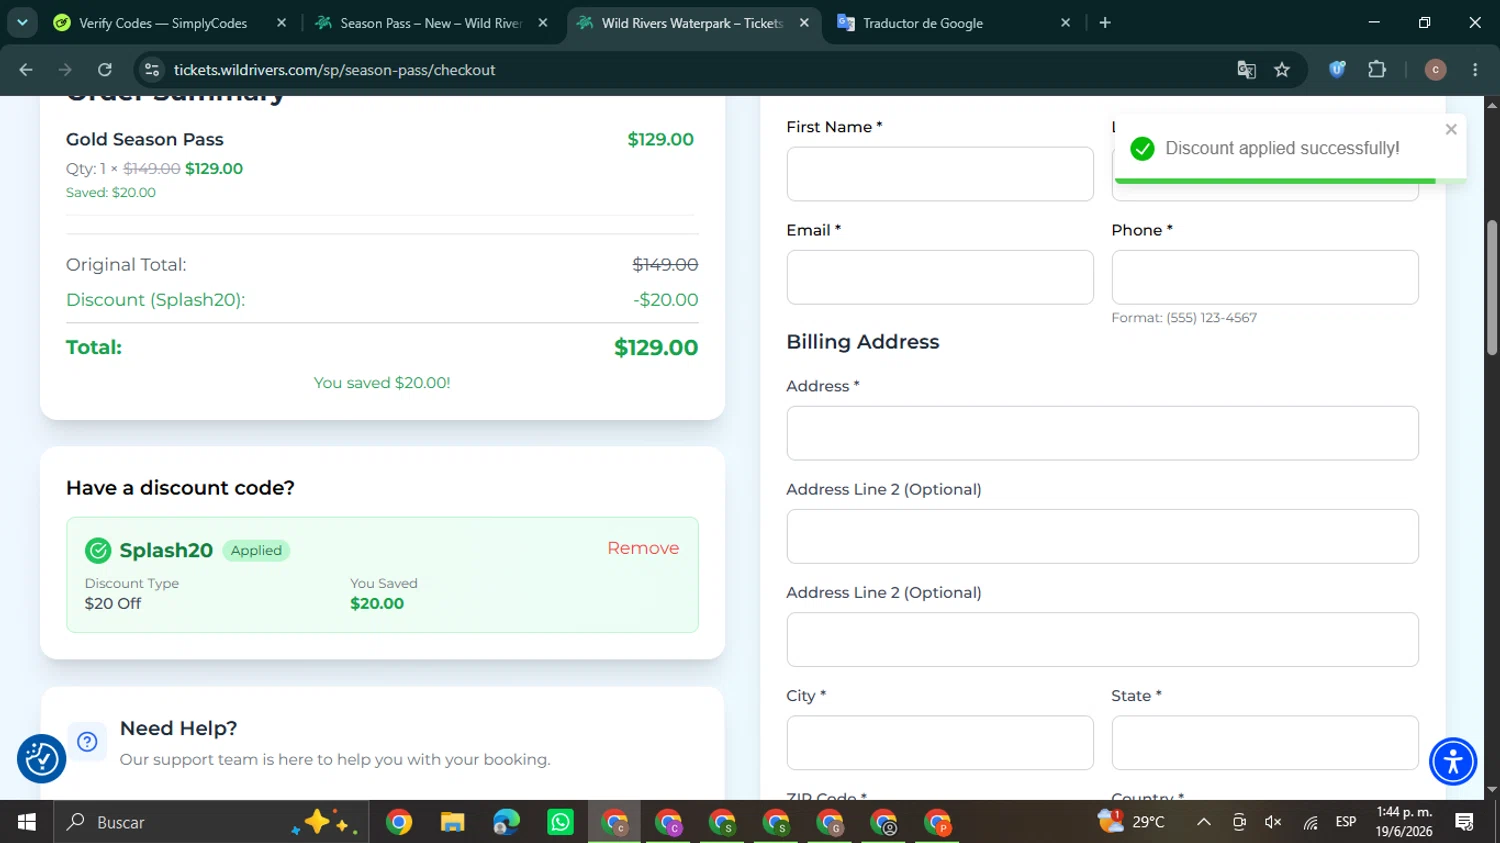This screenshot has width=1500, height=843.
Task: Click the browser address bar URL
Action: coord(335,70)
